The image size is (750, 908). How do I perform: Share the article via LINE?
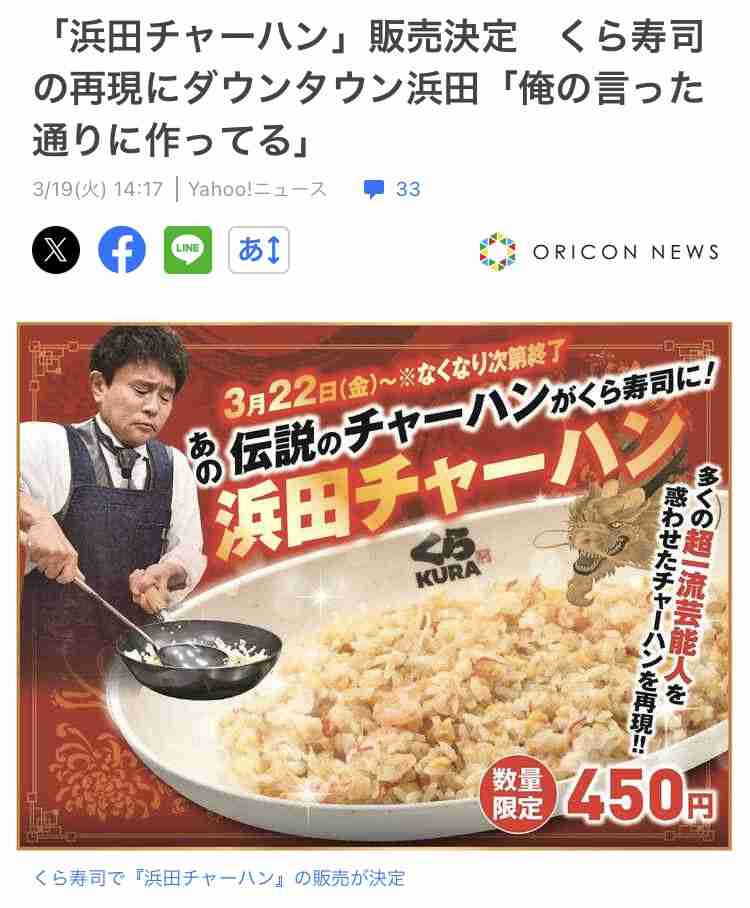coord(188,250)
